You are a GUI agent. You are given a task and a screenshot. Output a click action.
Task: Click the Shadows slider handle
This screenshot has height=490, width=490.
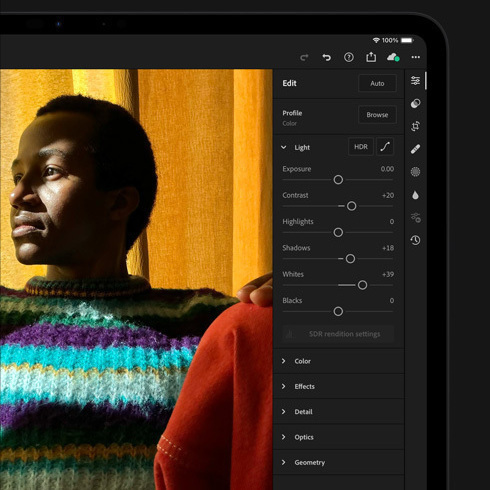[350, 259]
